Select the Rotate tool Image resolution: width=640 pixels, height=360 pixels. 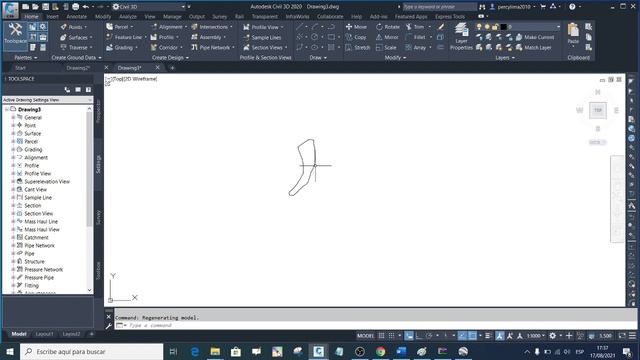click(x=388, y=27)
